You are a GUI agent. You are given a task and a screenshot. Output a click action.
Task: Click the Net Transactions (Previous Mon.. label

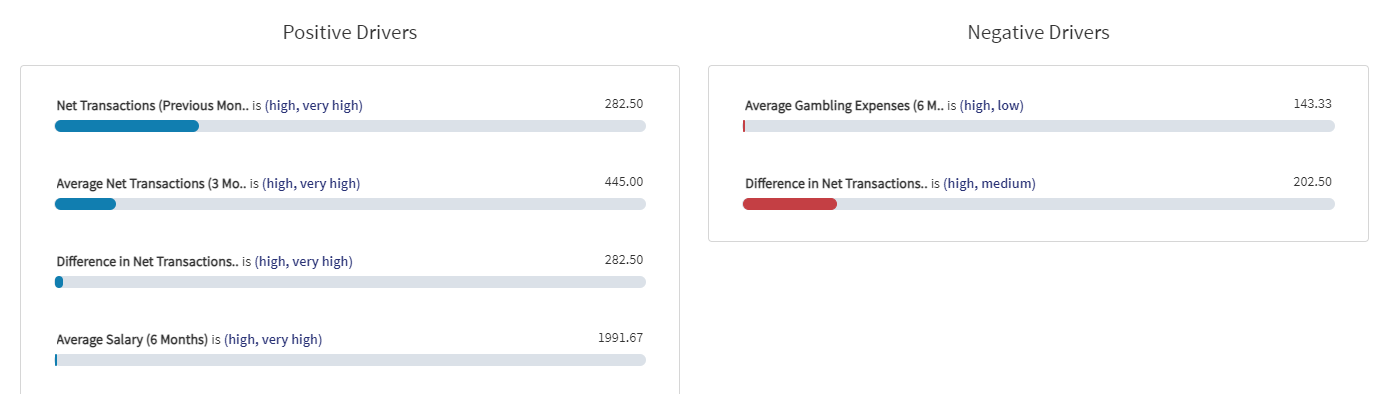click(152, 105)
